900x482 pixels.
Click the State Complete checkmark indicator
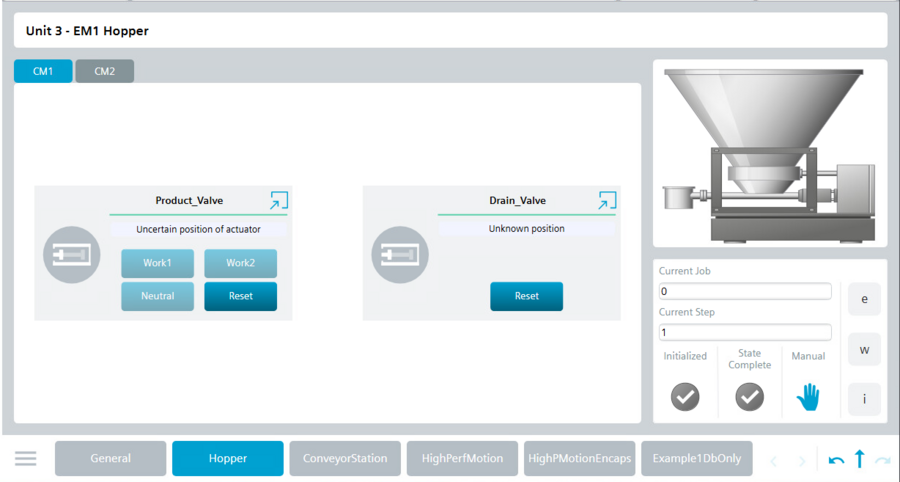tap(750, 397)
